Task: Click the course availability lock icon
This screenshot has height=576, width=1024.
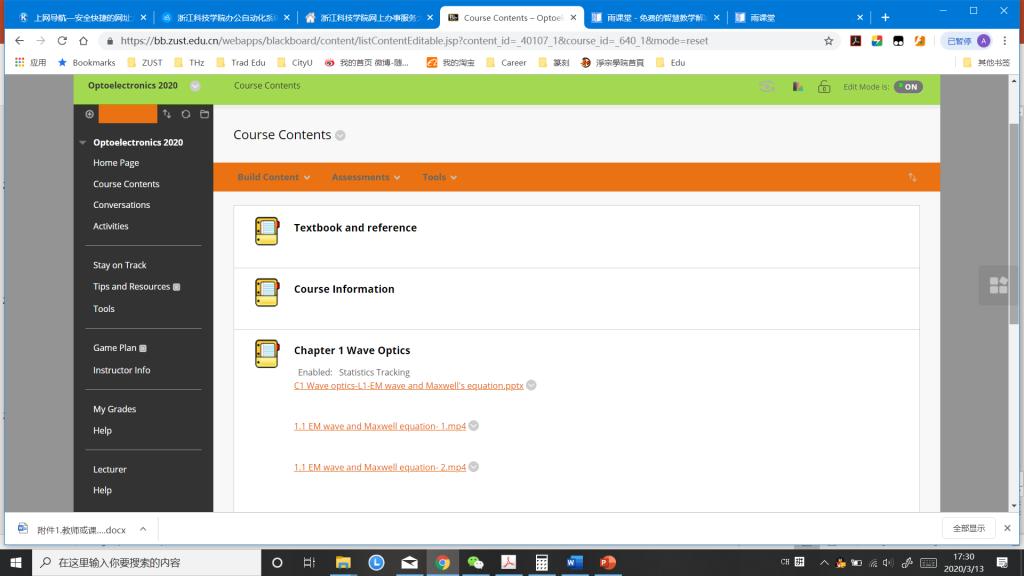Action: (x=824, y=87)
